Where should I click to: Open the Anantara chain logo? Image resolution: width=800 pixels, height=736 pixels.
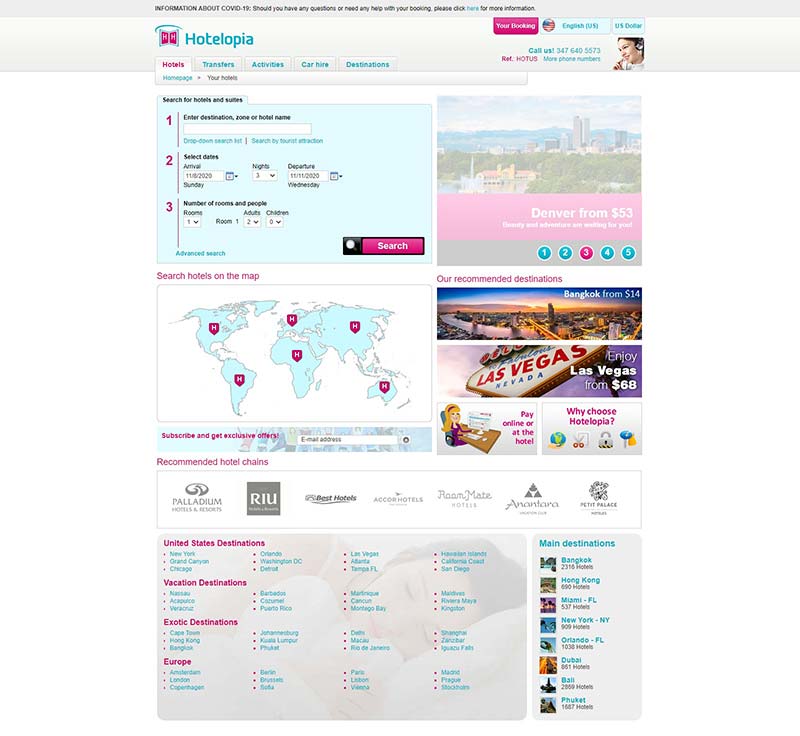[532, 499]
